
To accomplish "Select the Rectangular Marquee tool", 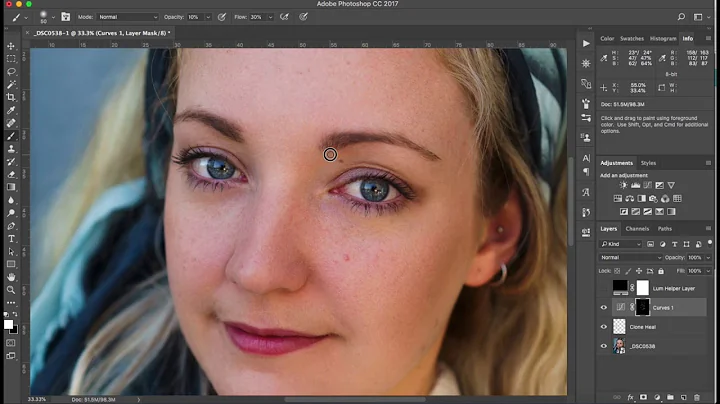I will 11,59.
